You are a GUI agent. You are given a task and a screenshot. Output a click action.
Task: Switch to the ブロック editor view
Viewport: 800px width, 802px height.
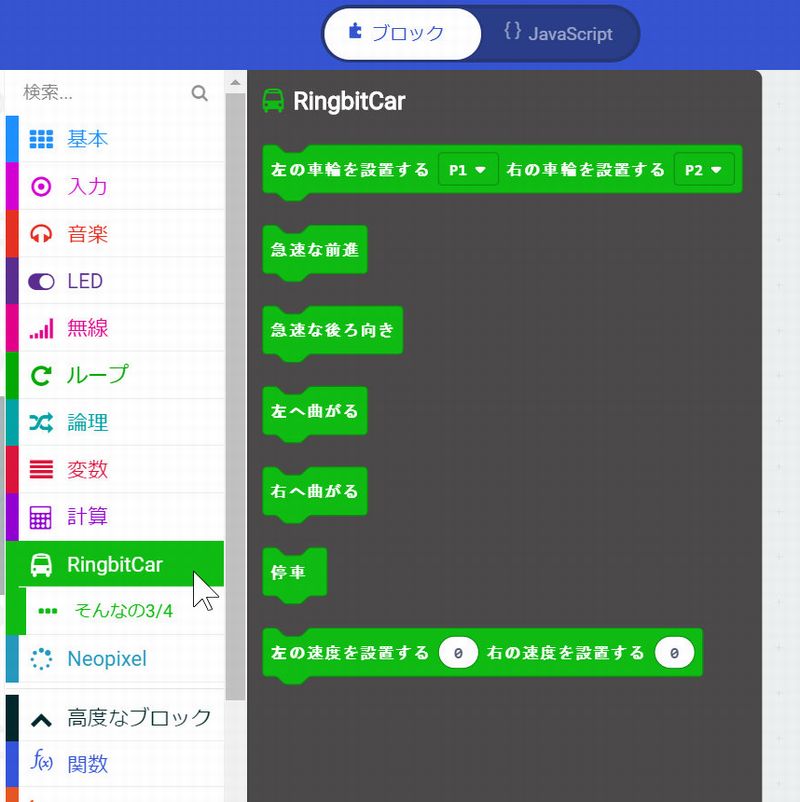(399, 34)
